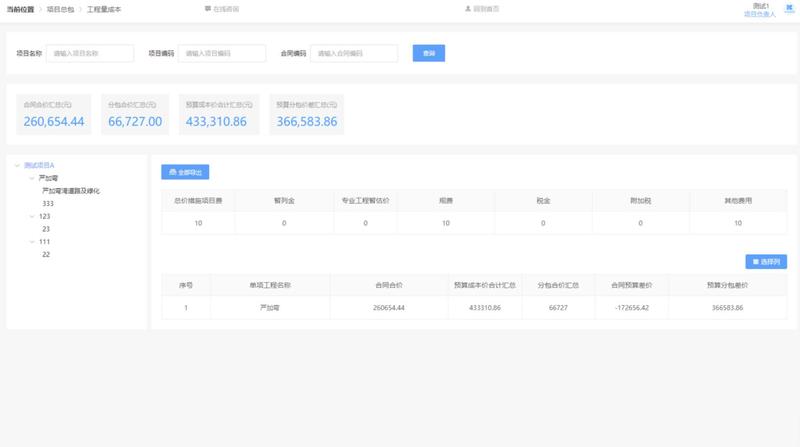
Task: Click the 项目编码 input field
Action: pos(222,53)
